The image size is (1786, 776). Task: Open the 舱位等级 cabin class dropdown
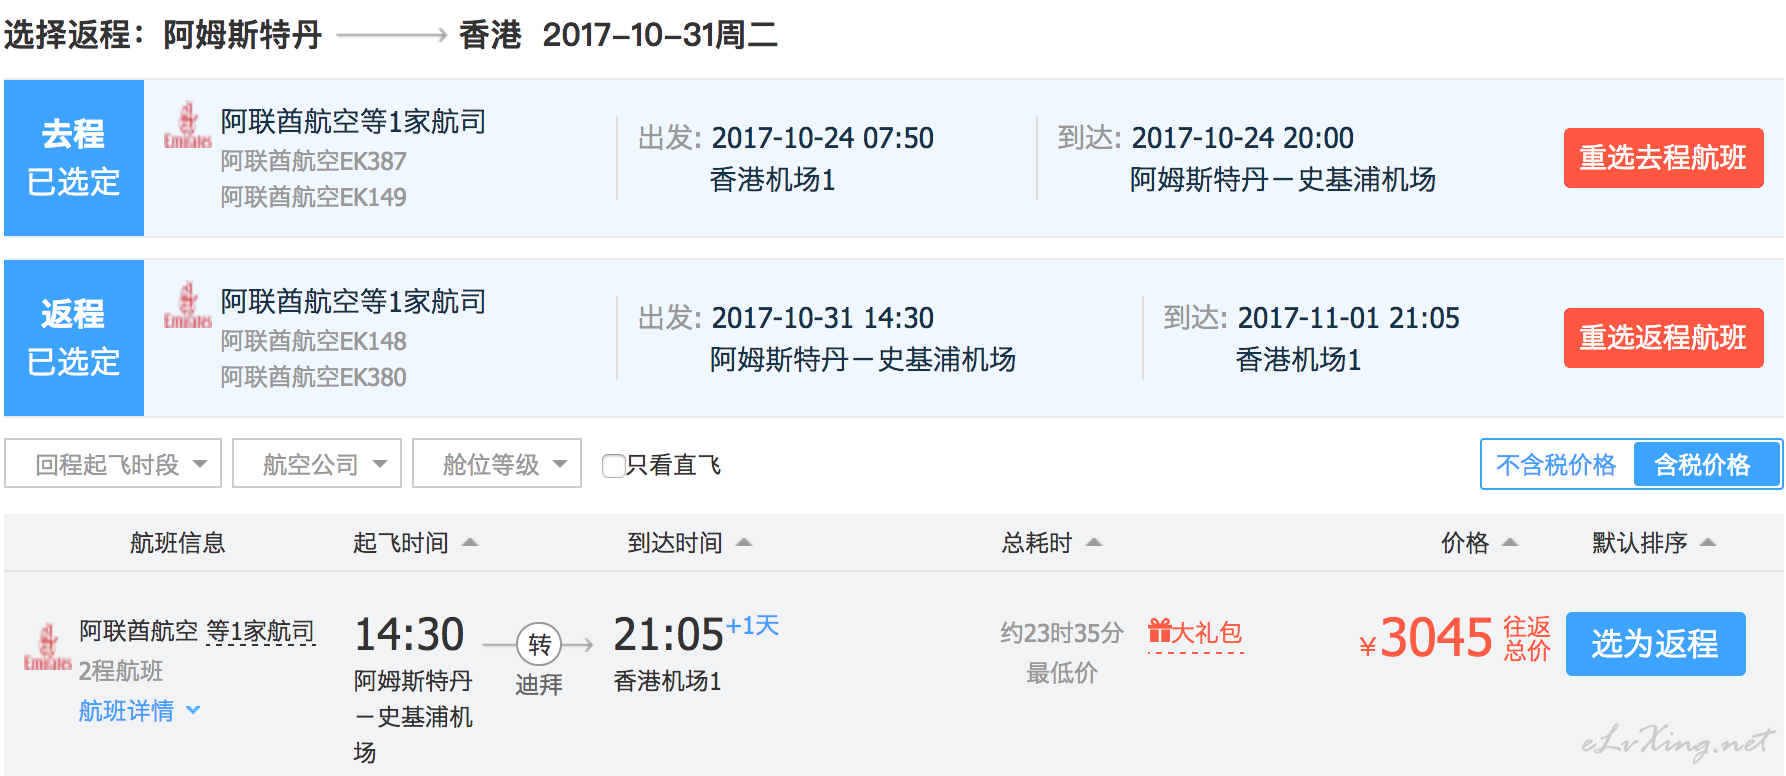coord(497,464)
